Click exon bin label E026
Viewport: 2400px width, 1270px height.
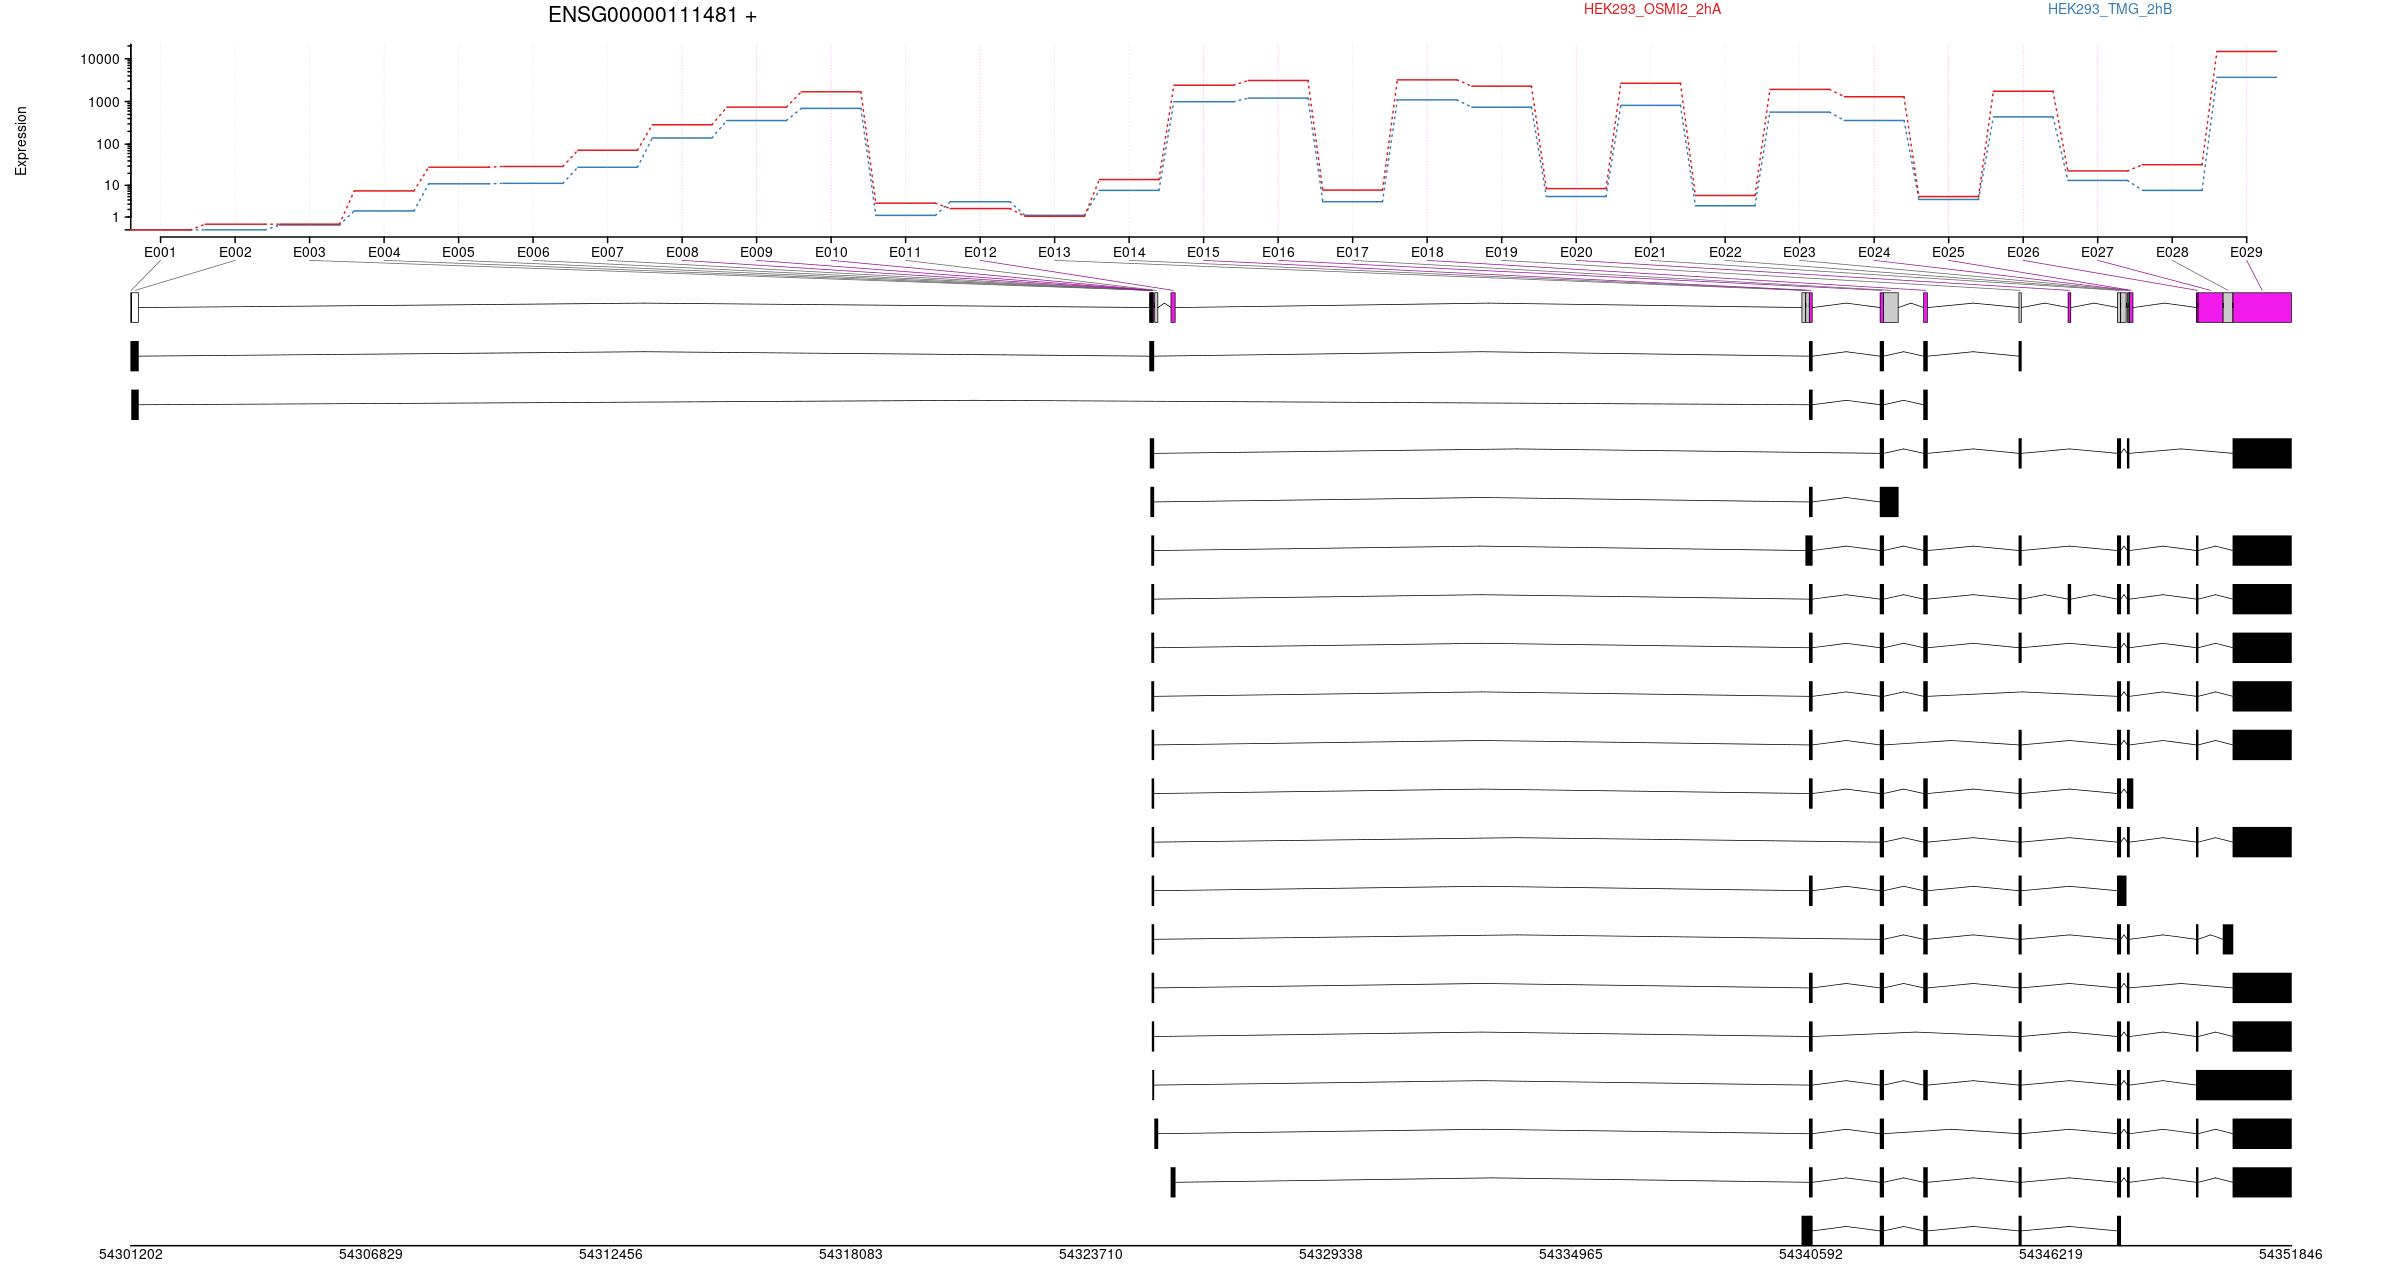click(2023, 252)
